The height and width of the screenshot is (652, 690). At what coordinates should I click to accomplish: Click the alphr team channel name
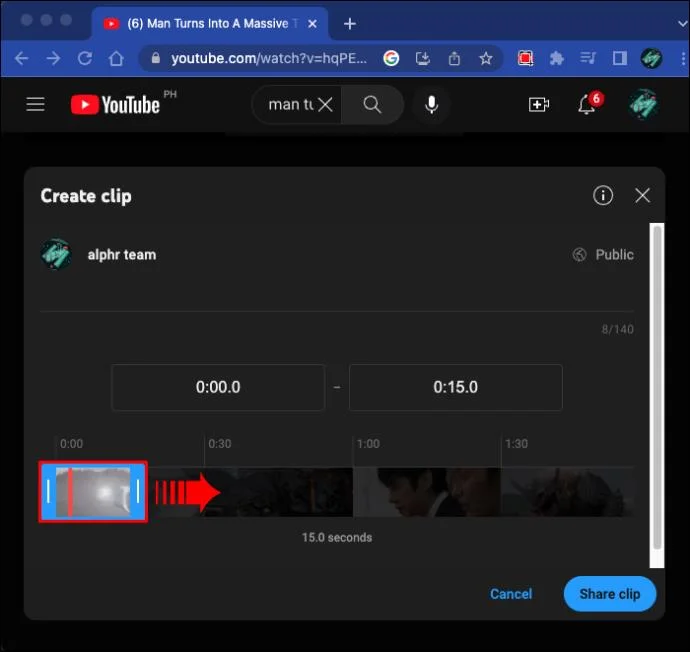pyautogui.click(x=122, y=255)
